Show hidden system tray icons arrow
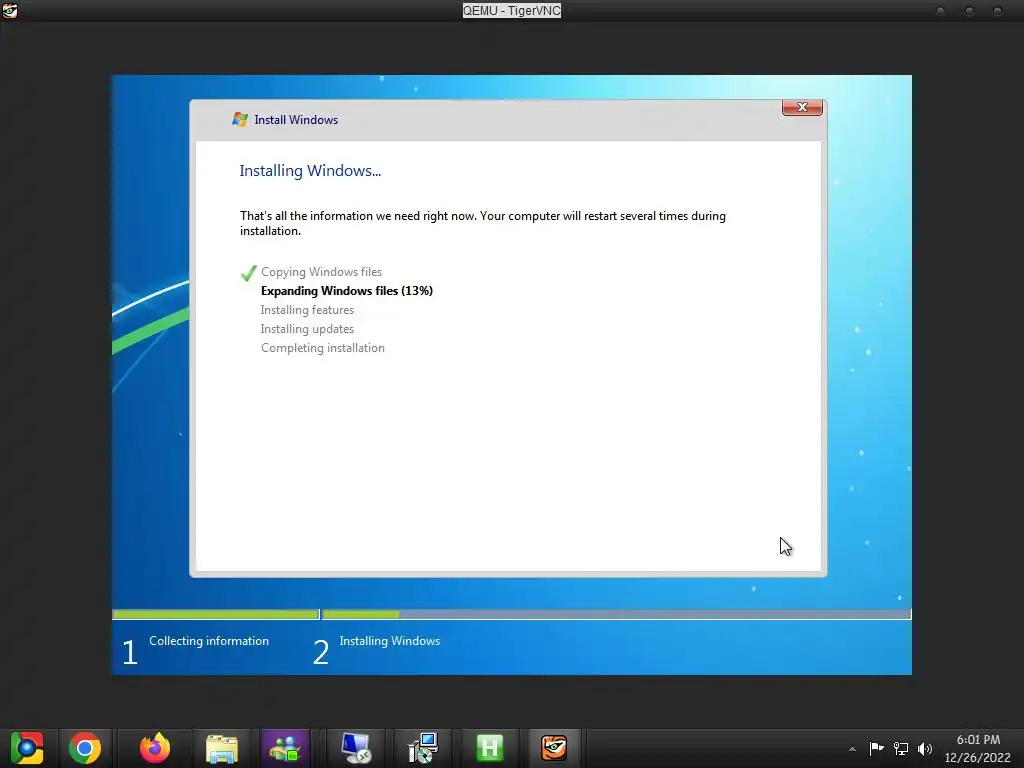 [852, 749]
